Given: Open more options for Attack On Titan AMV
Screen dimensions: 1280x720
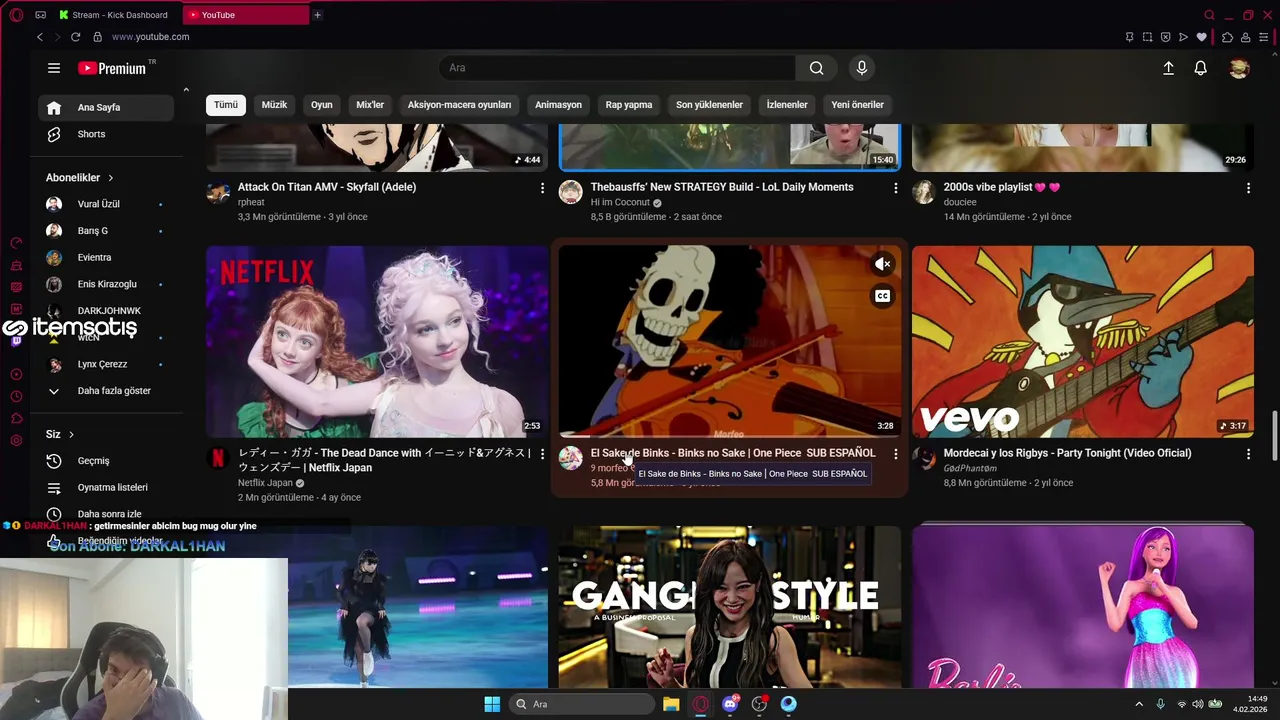Looking at the screenshot, I should [x=543, y=188].
